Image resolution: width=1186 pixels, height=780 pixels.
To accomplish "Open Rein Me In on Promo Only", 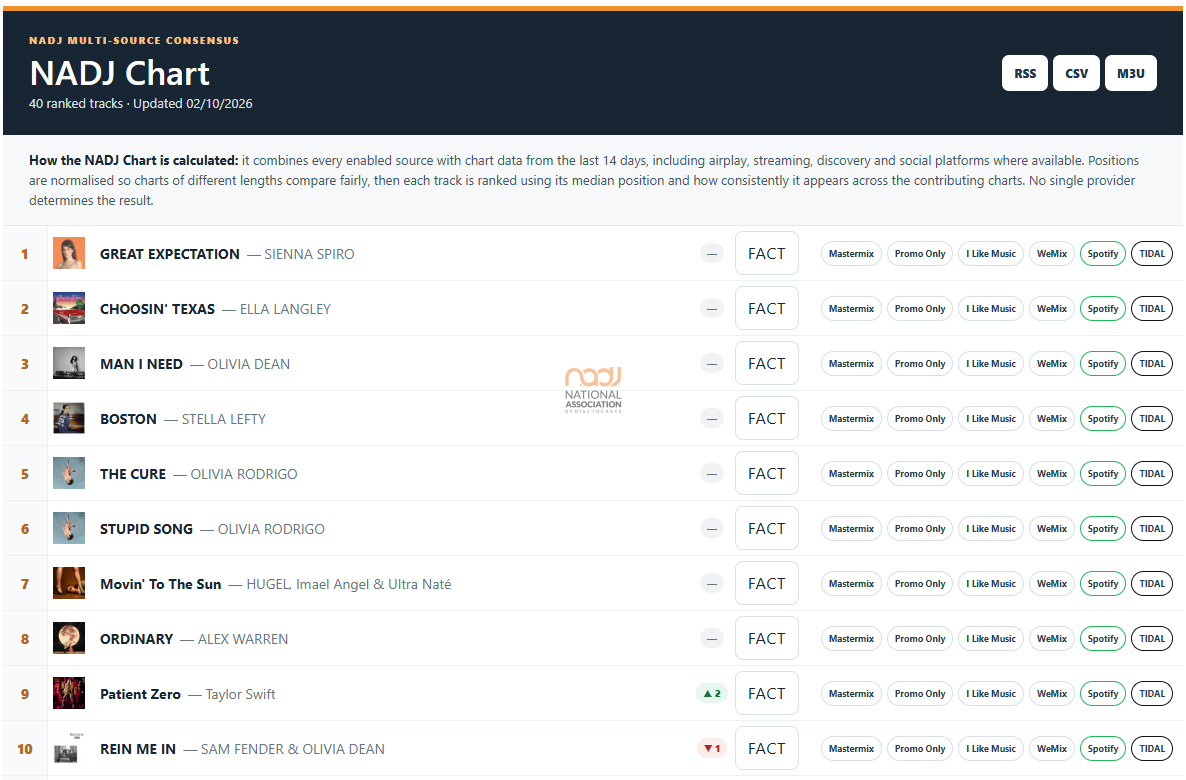I will point(920,749).
